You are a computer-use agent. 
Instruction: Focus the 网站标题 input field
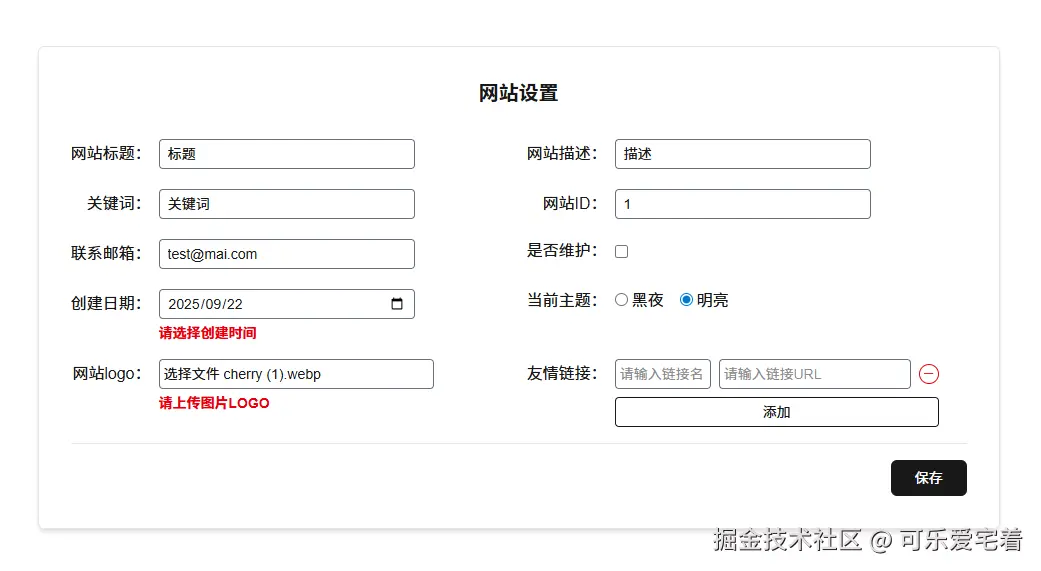click(x=286, y=154)
